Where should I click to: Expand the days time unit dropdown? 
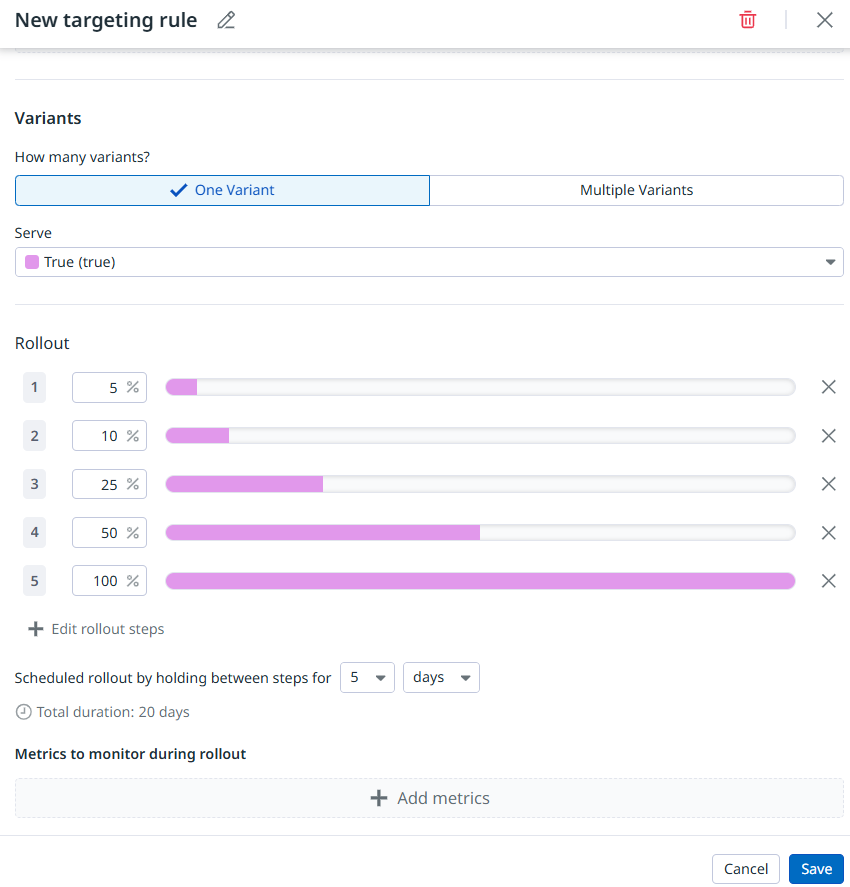pos(441,677)
